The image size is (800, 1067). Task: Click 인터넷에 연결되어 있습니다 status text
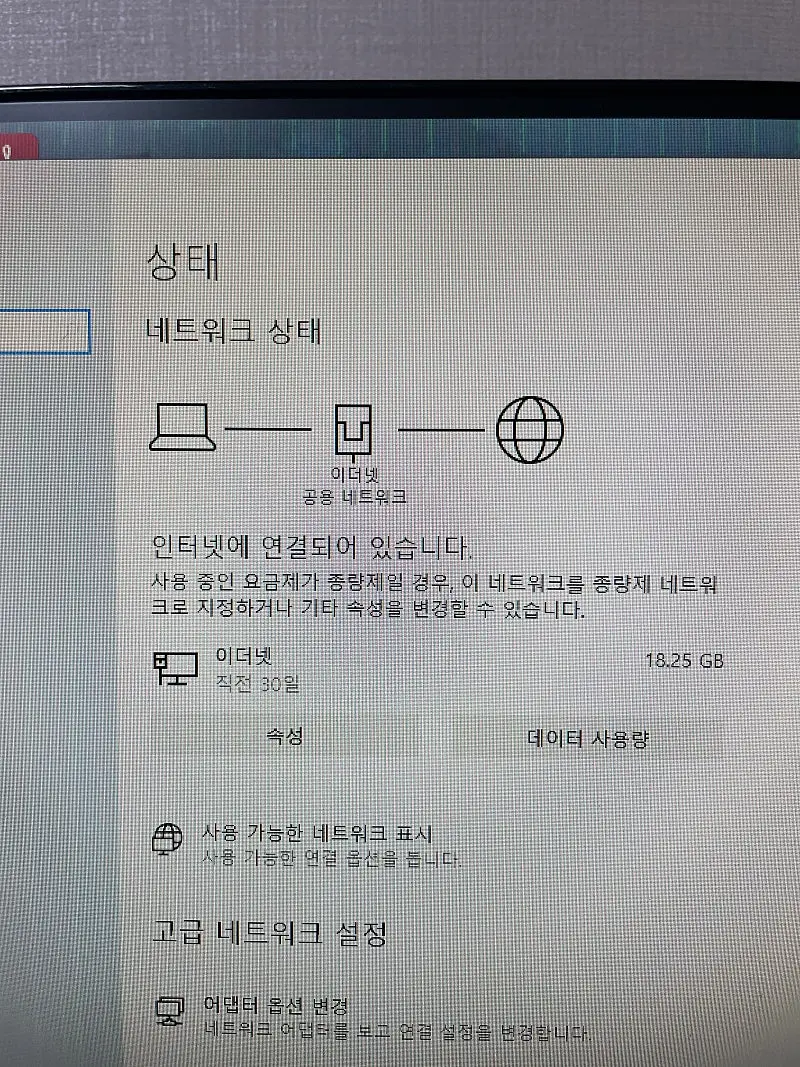[310, 548]
